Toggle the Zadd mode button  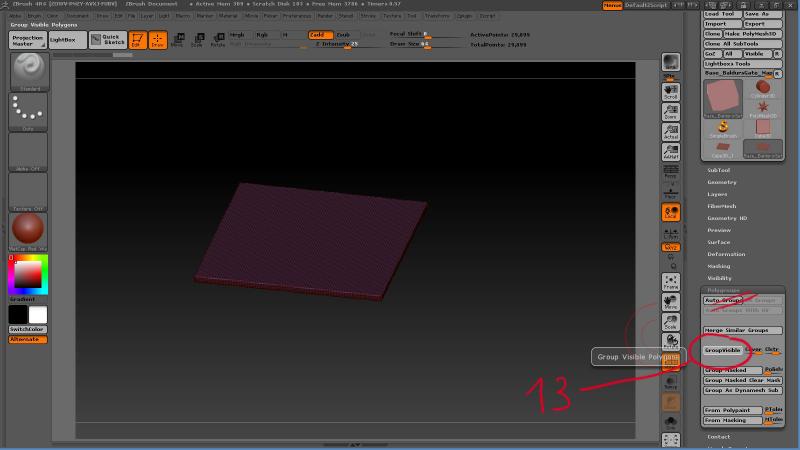(x=320, y=35)
